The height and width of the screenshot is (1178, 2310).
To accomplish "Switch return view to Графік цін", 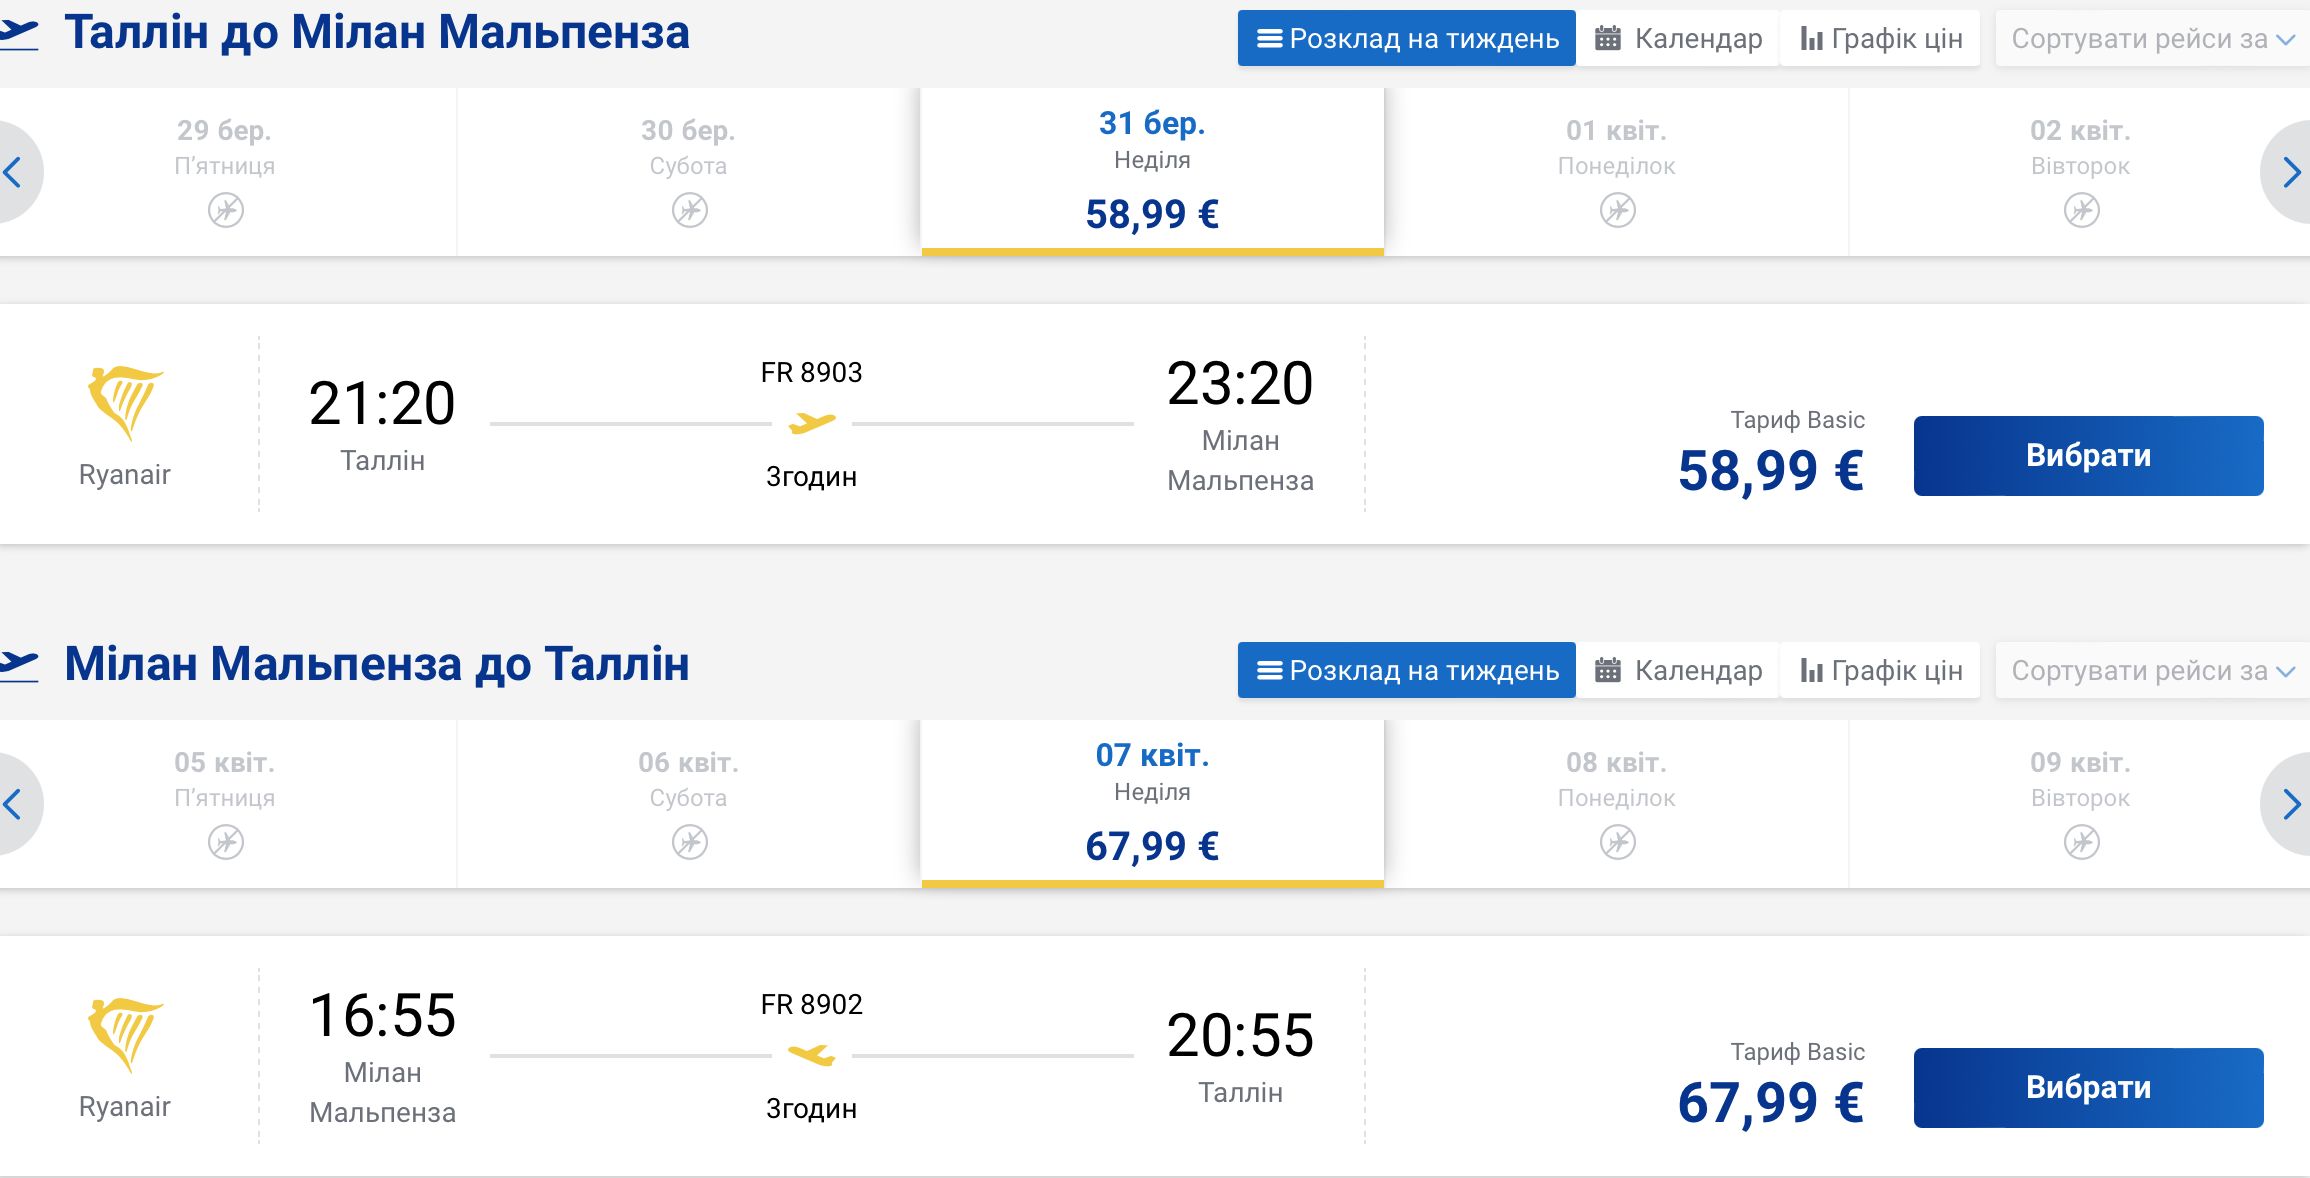I will 1880,671.
